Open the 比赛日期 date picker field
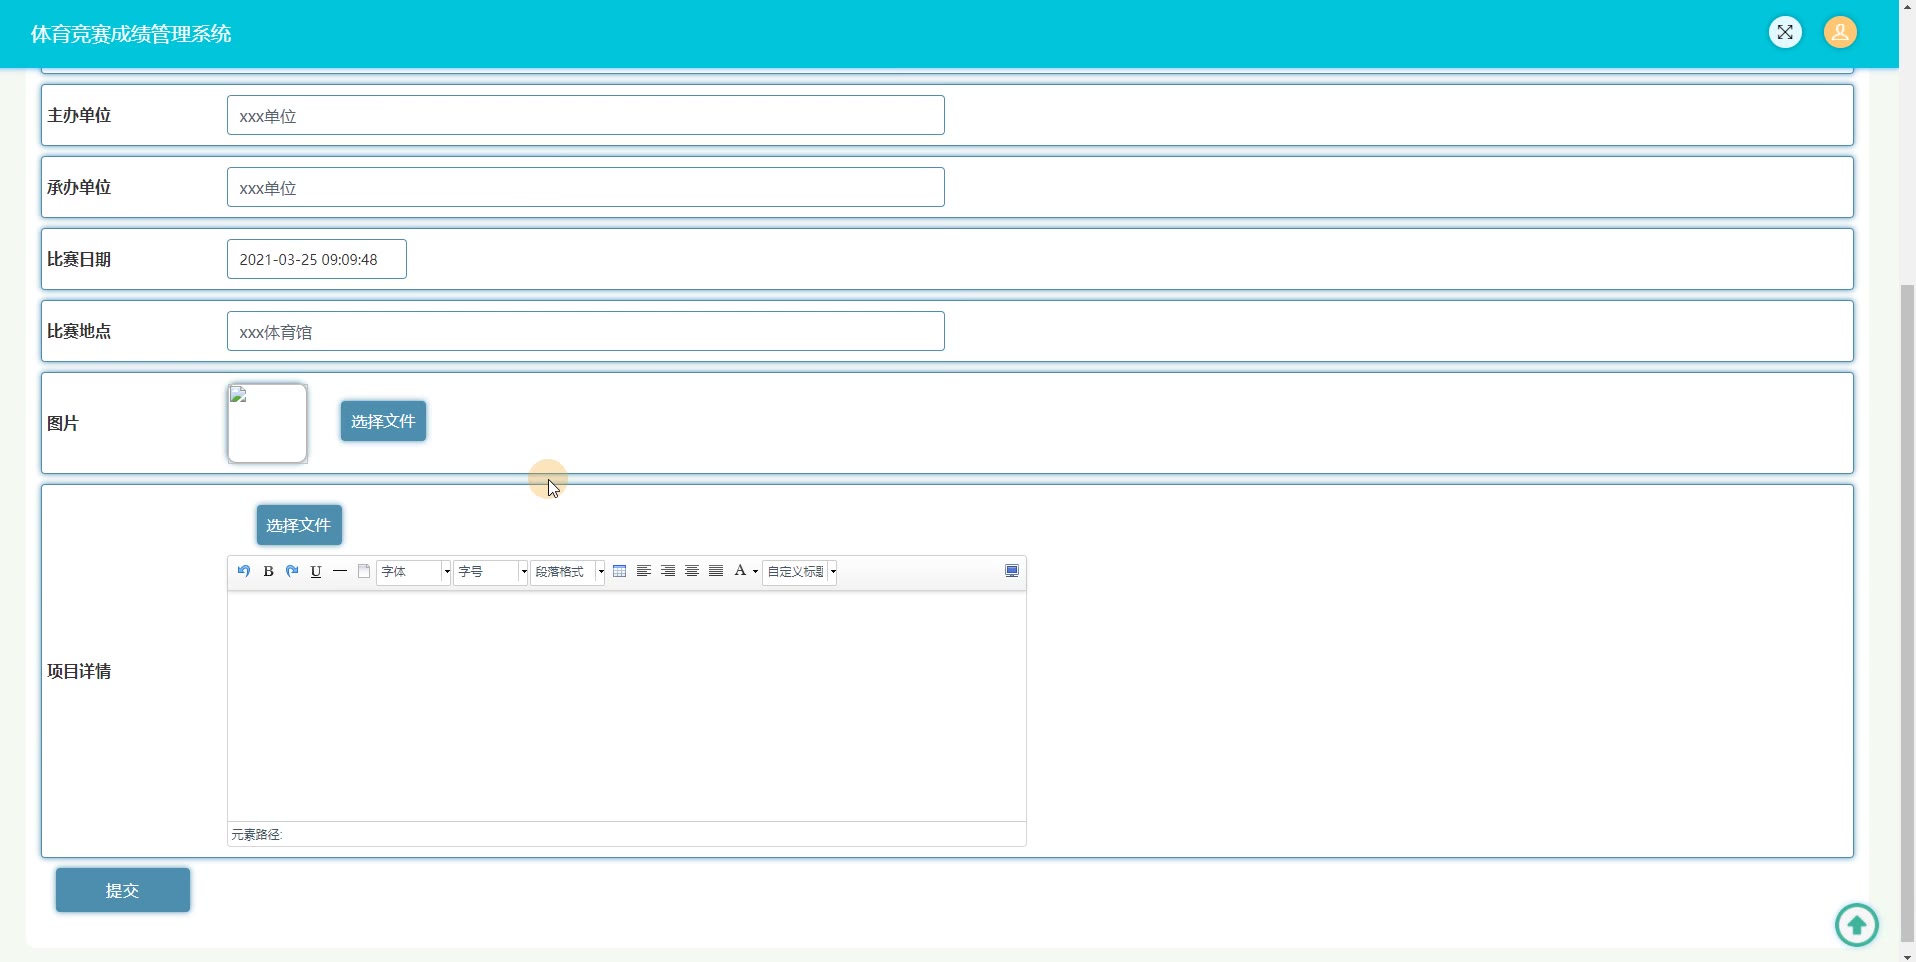Image resolution: width=1916 pixels, height=962 pixels. [317, 259]
